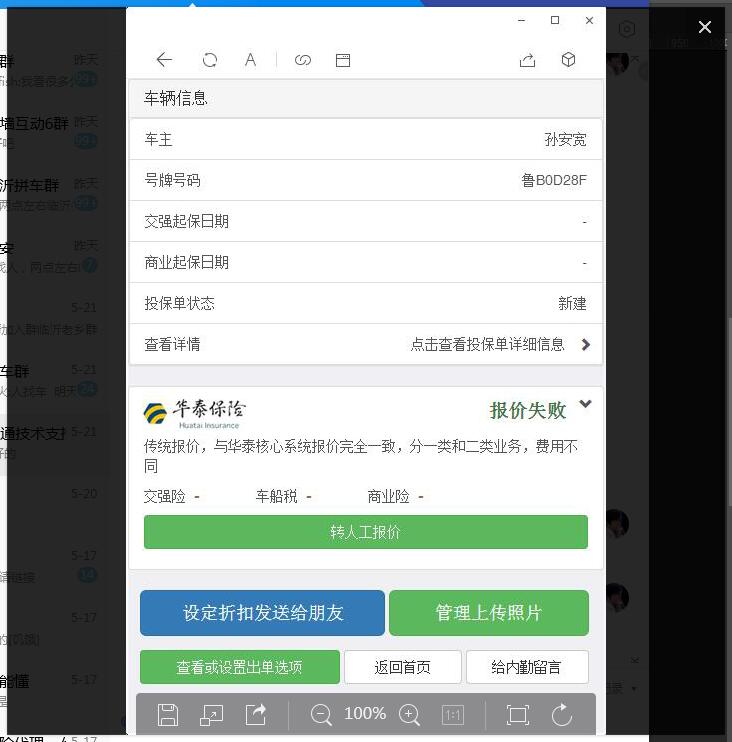Click the 商业险 label in quote card

click(388, 496)
